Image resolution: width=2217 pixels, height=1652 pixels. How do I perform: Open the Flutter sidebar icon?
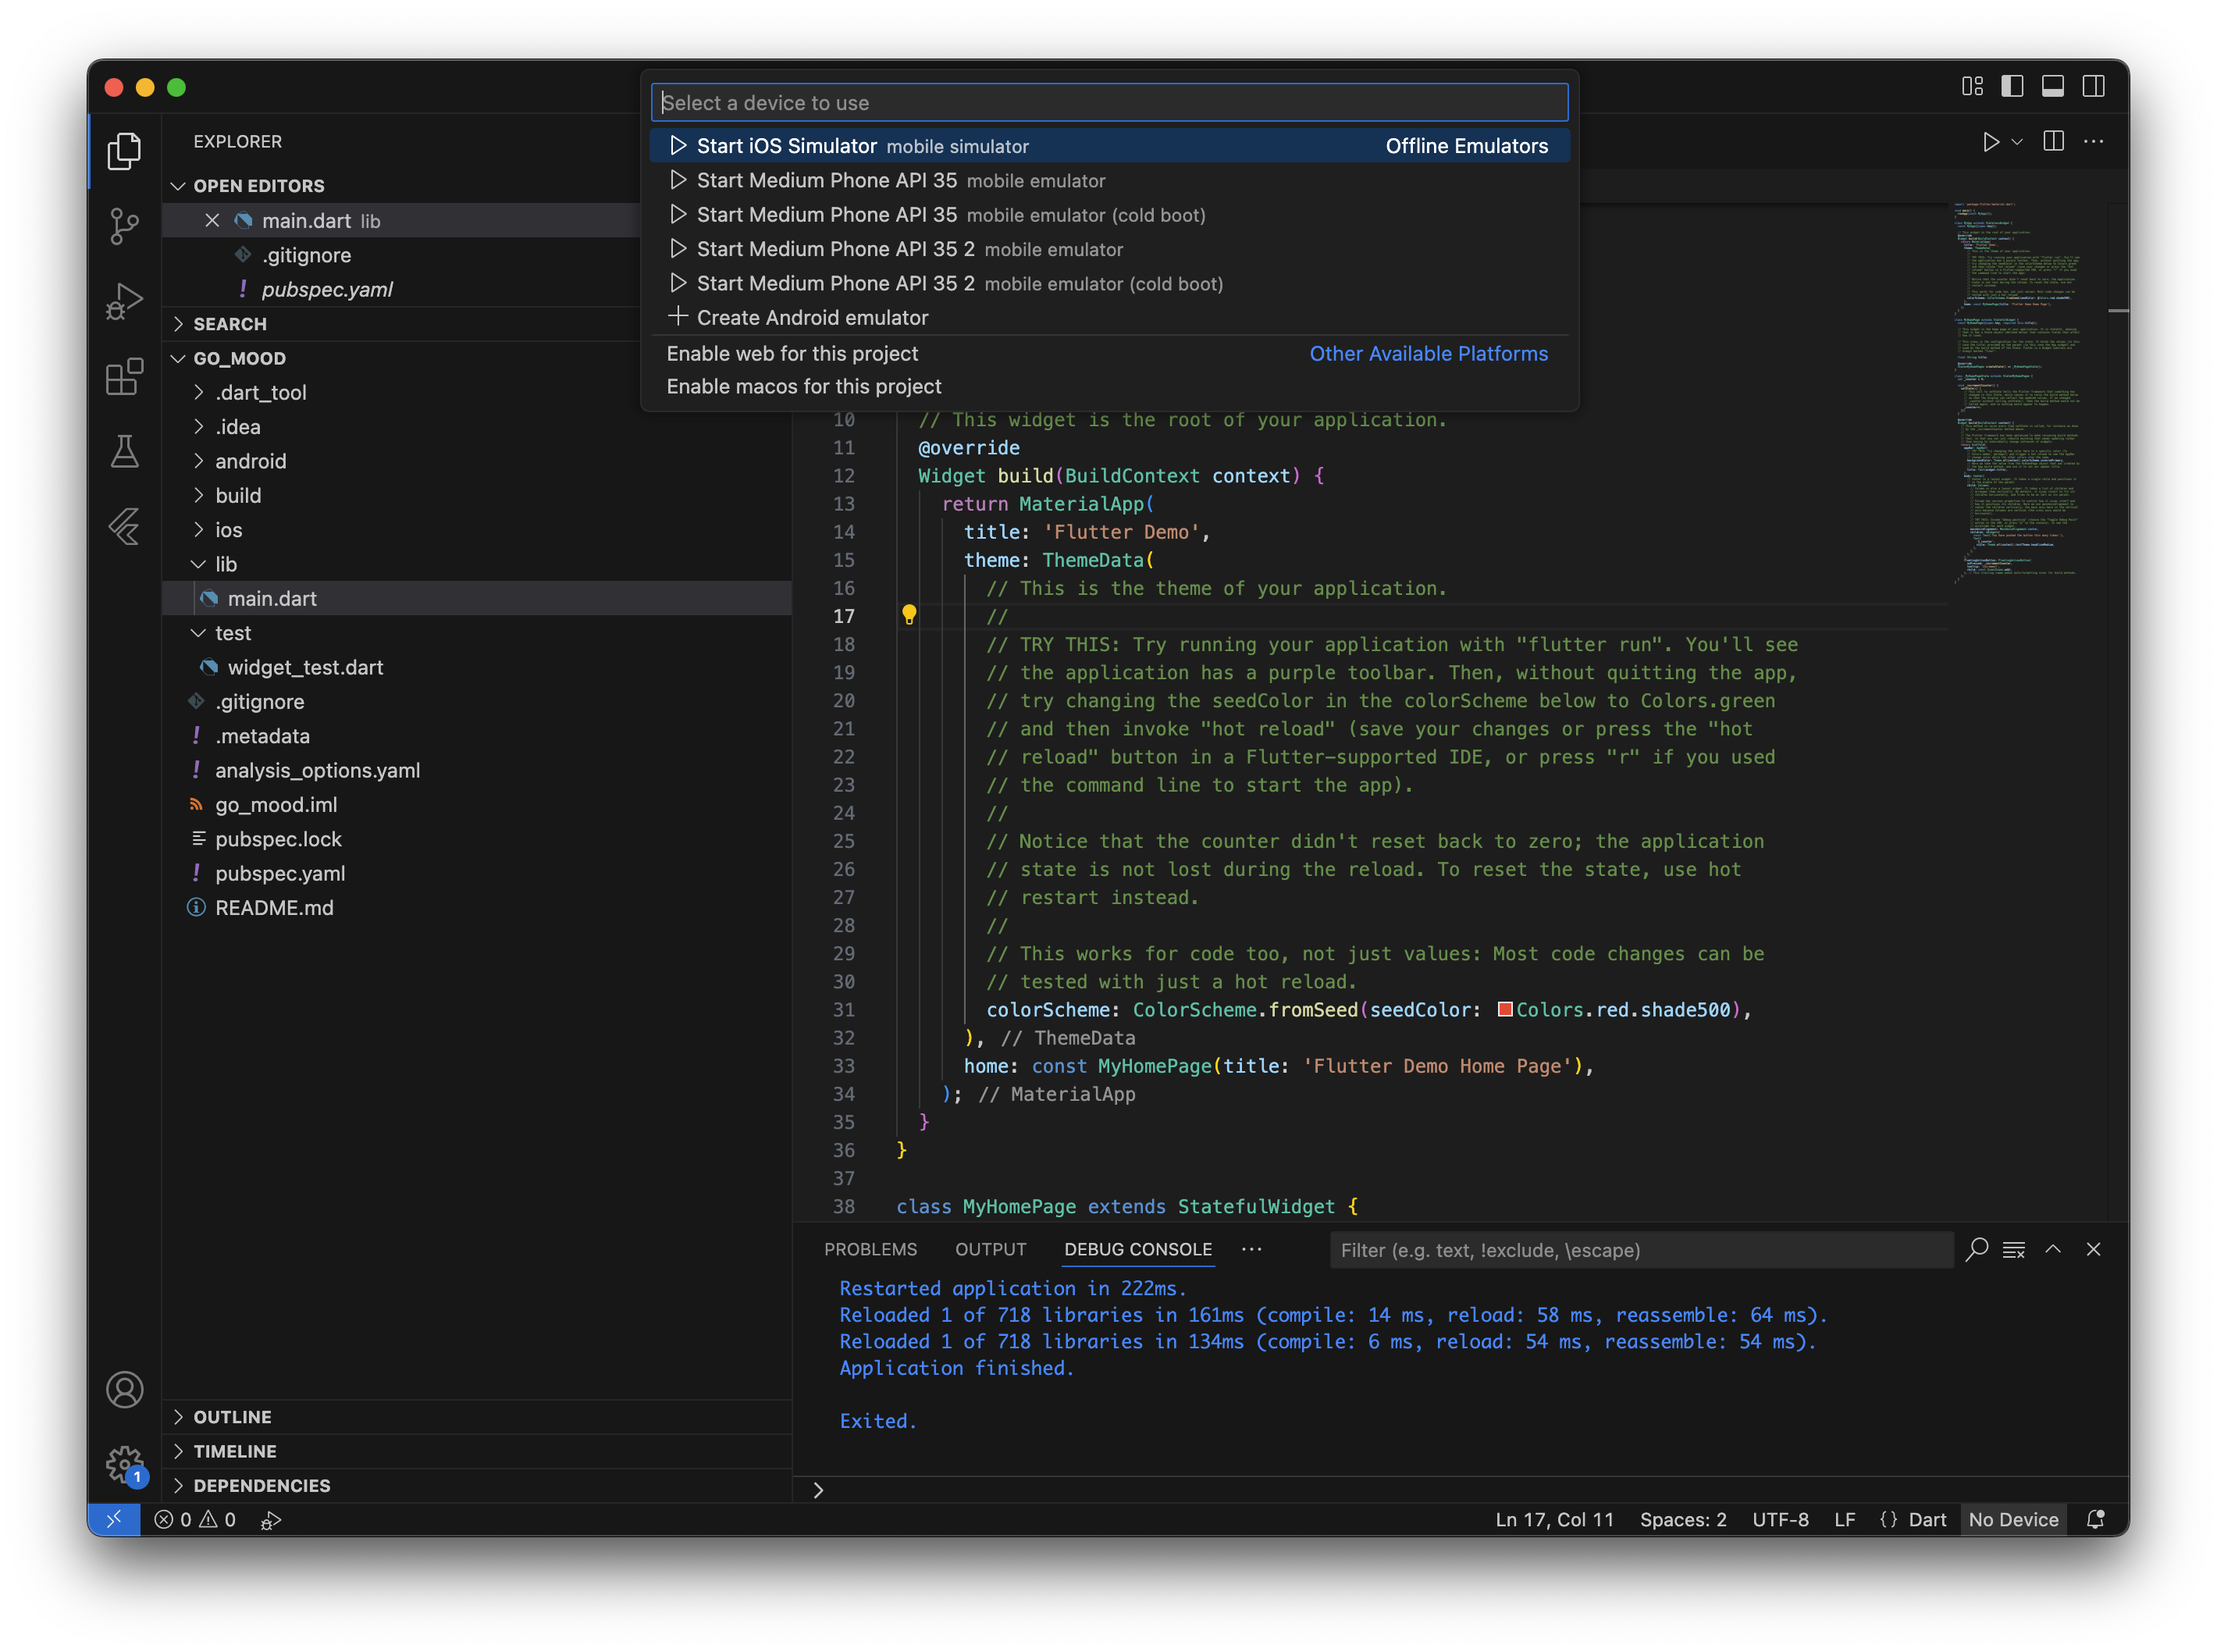(124, 527)
